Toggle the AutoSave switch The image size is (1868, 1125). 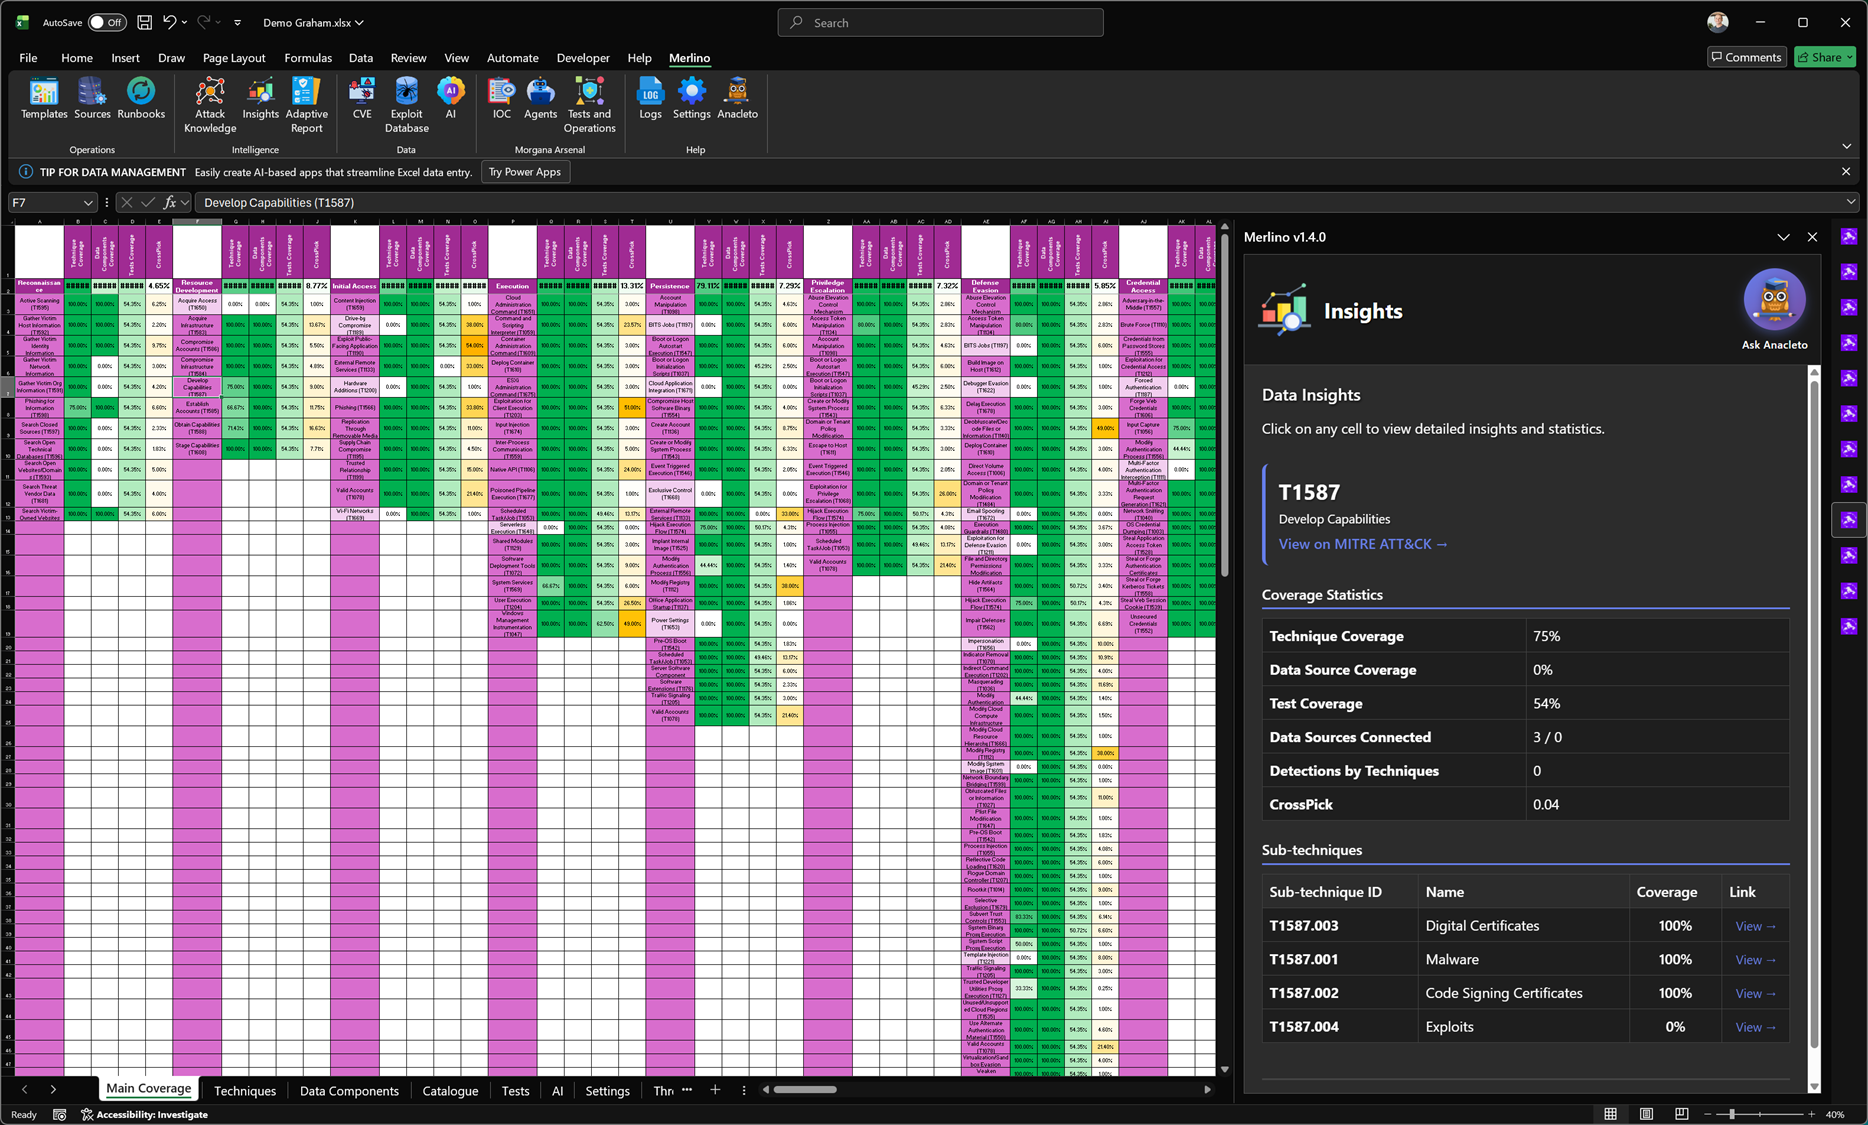coord(106,22)
